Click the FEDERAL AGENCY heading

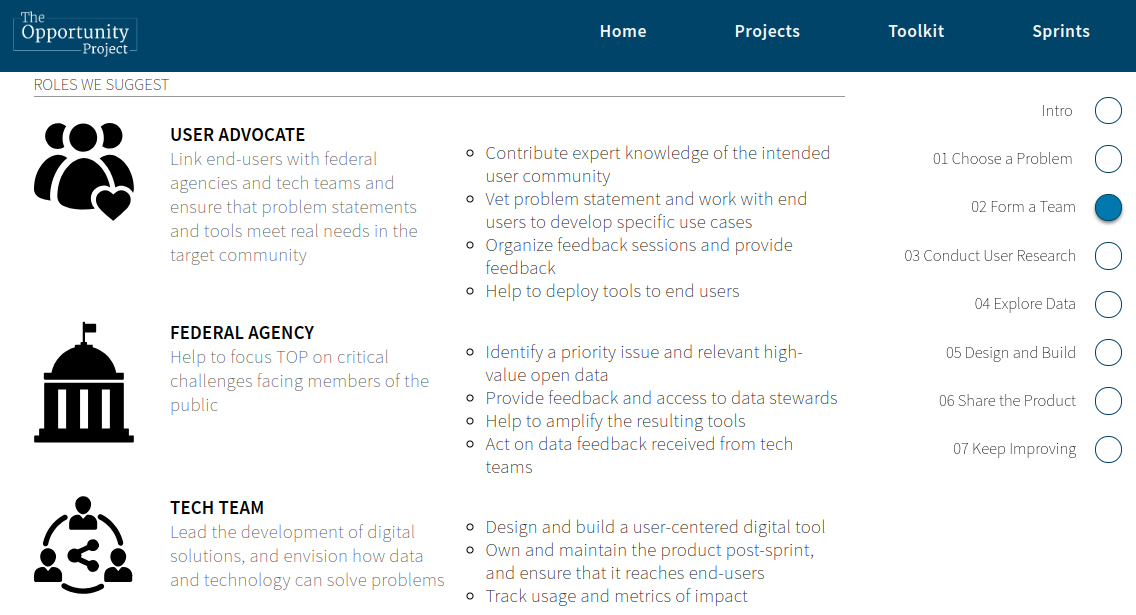tap(242, 332)
